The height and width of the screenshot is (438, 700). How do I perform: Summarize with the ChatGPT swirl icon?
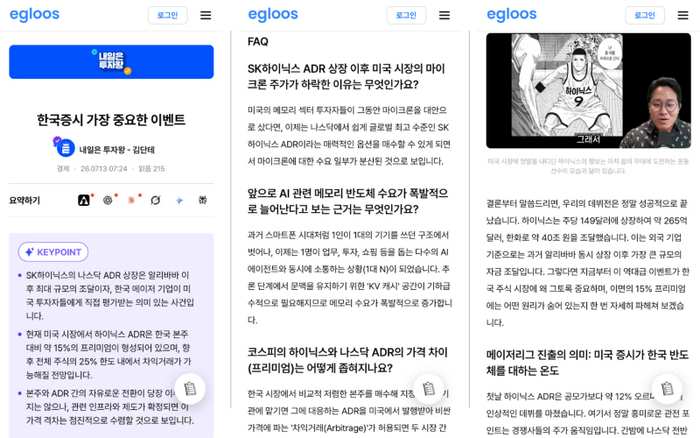tap(108, 200)
